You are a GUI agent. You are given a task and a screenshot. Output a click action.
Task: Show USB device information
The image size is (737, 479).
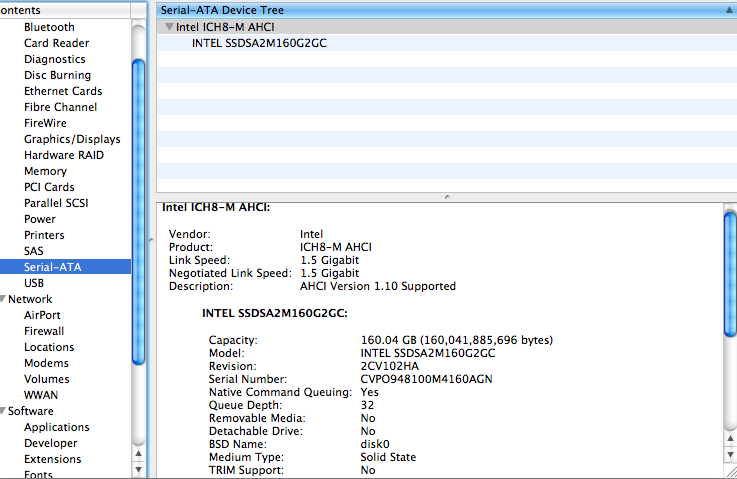click(x=34, y=283)
